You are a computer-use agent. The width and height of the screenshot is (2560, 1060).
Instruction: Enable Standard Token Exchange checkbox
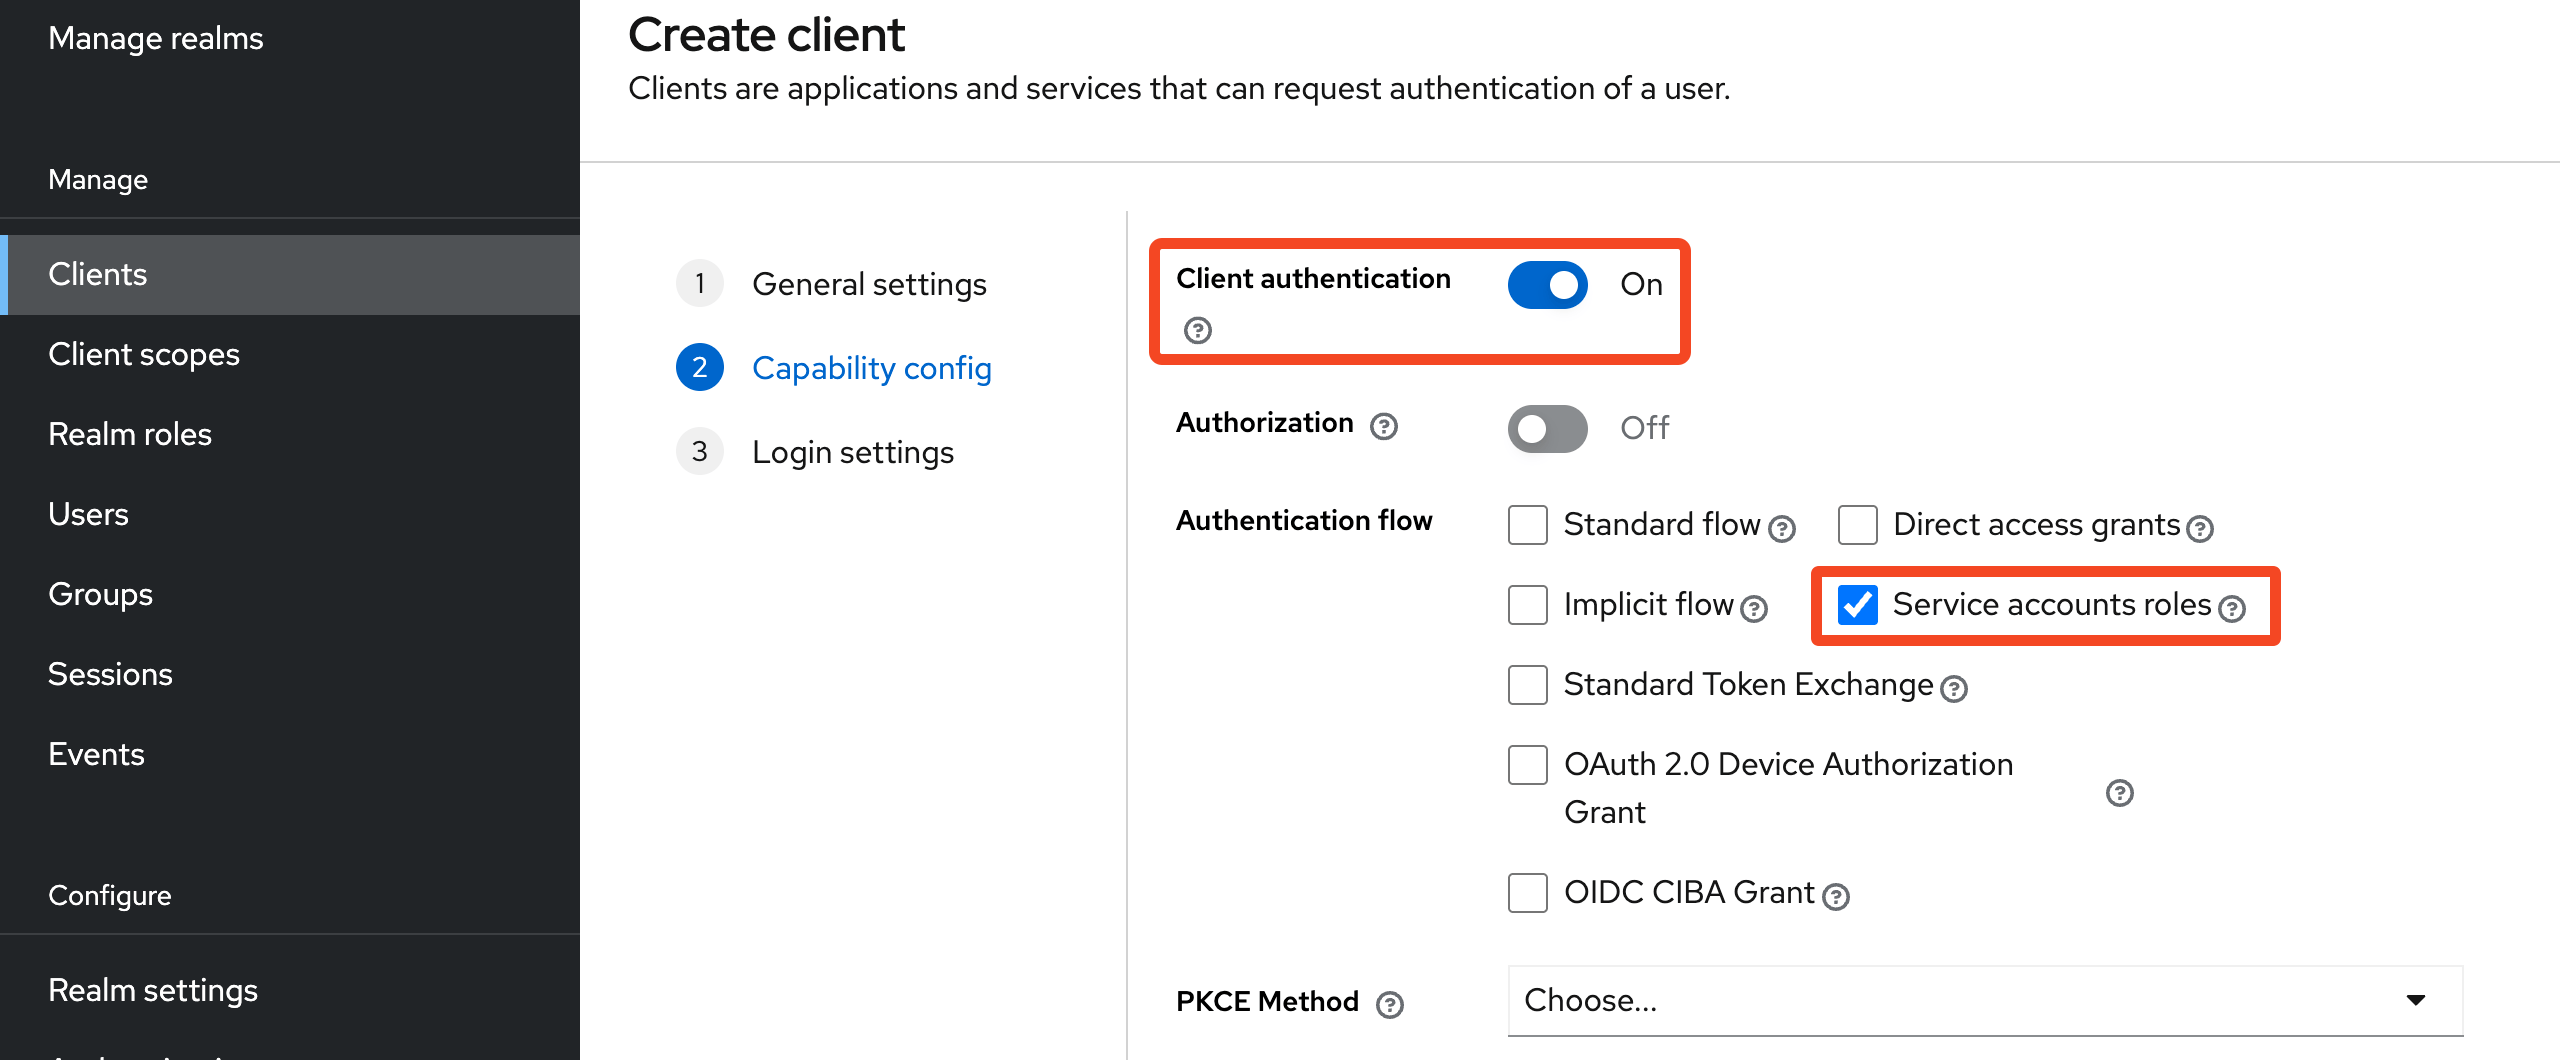1527,685
